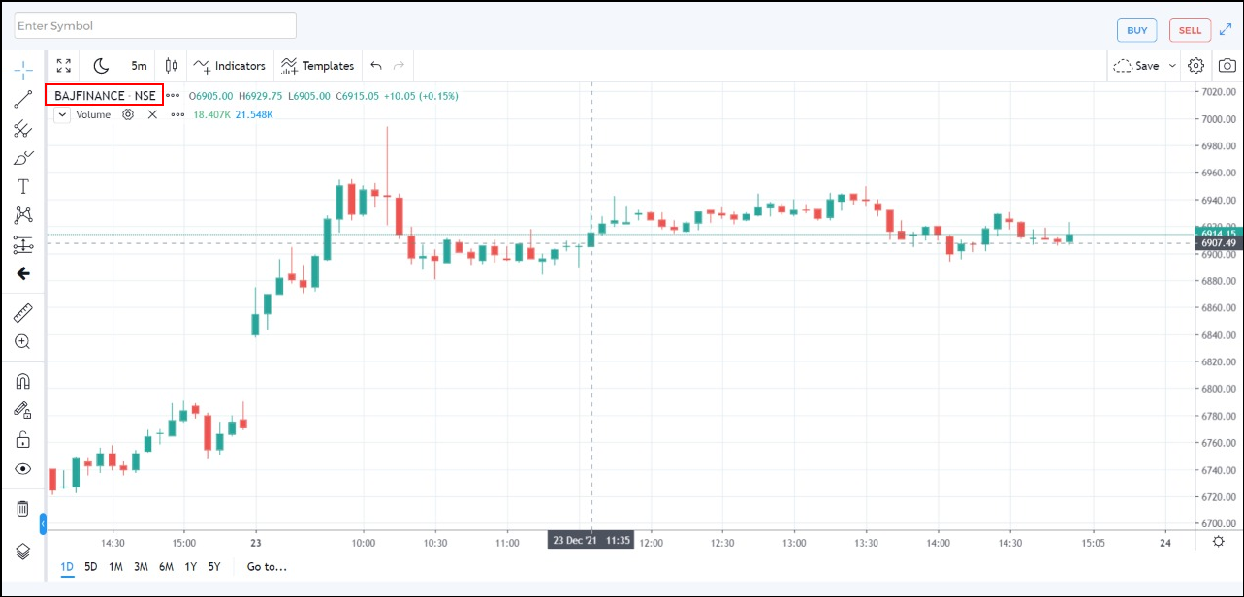Screen dimensions: 1244x597
Task: Open the candlestick chart style selector
Action: click(x=171, y=66)
